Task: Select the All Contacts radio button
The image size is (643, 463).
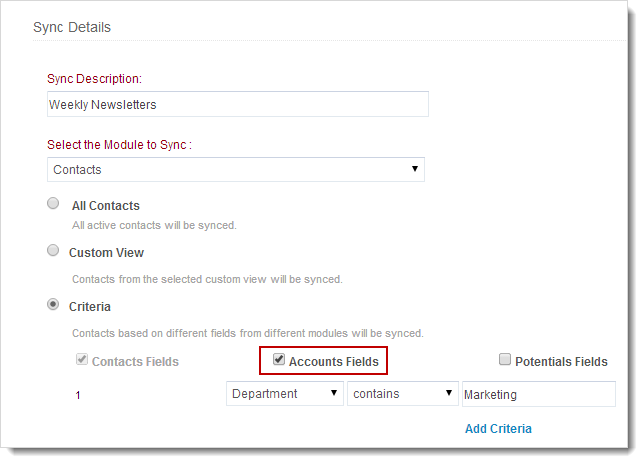Action: pos(54,204)
